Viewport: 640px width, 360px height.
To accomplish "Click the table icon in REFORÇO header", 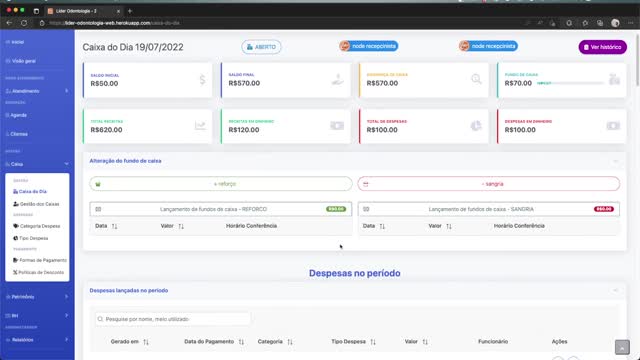I will (98, 209).
